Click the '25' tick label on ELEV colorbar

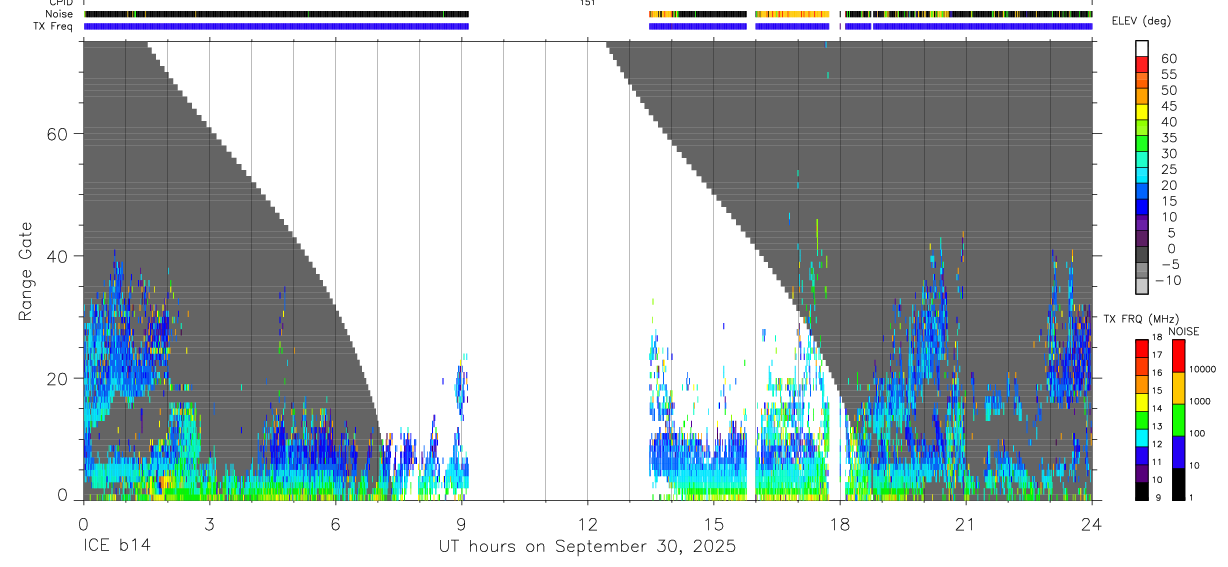point(1167,170)
